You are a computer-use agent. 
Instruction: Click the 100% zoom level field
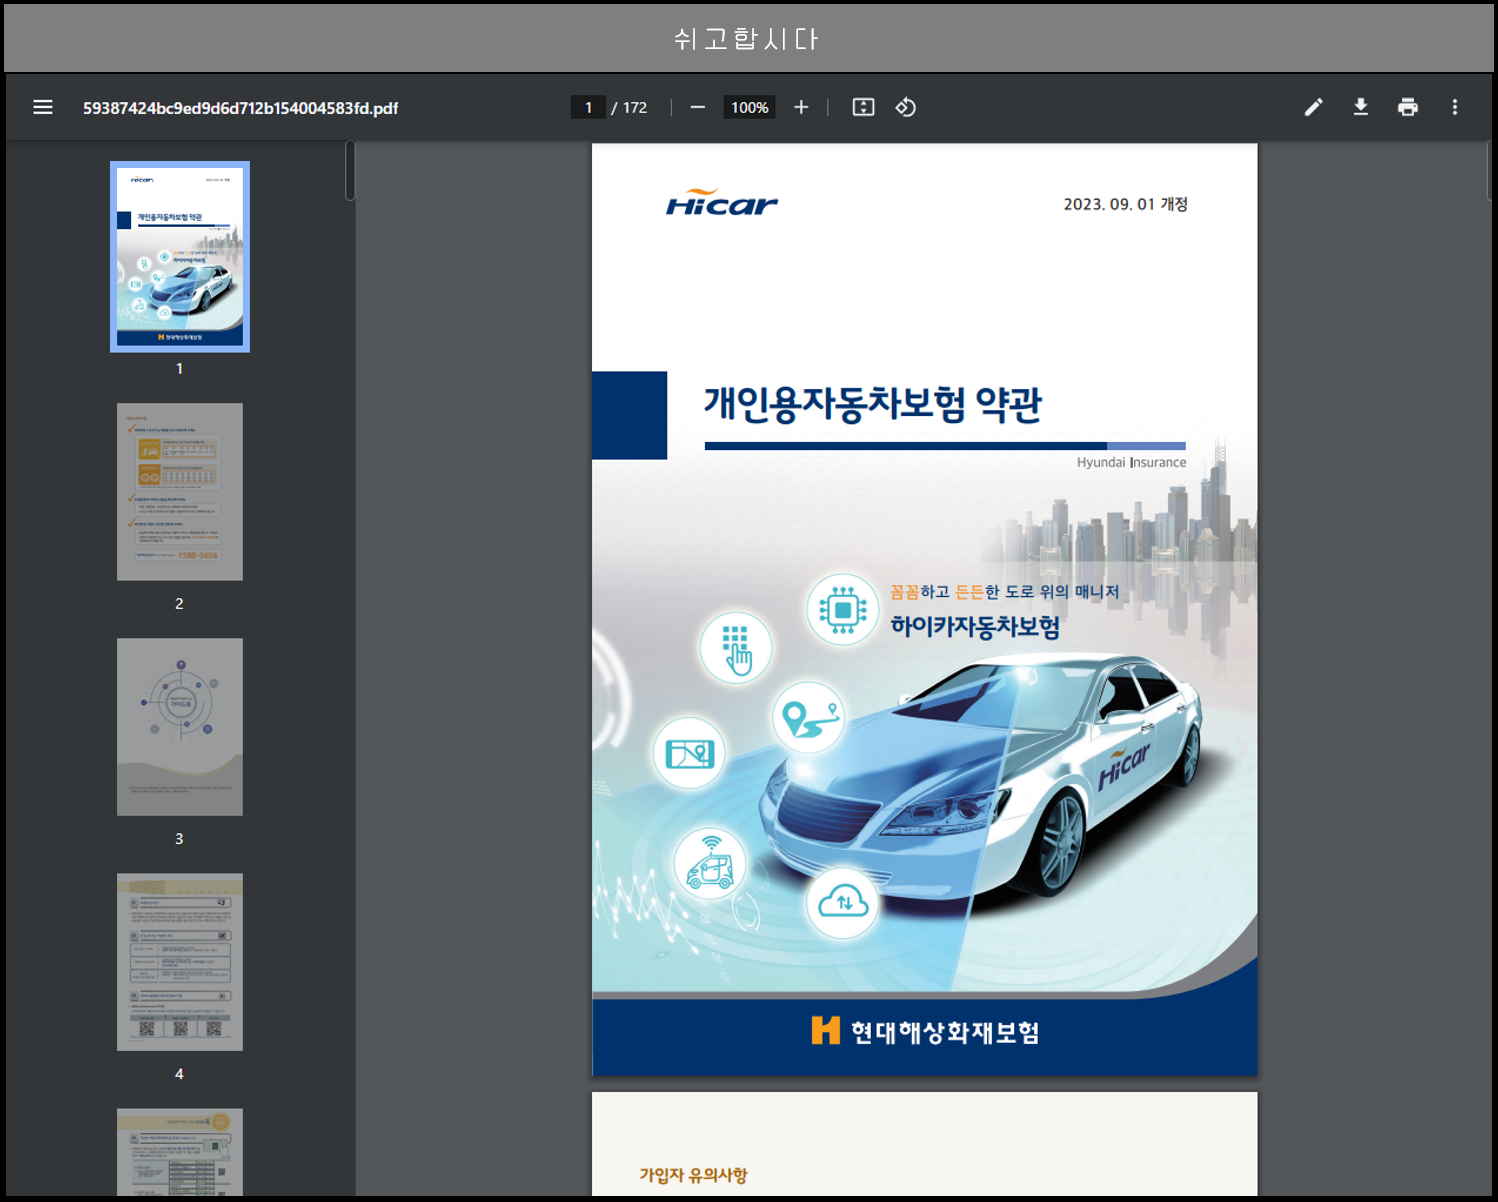750,107
